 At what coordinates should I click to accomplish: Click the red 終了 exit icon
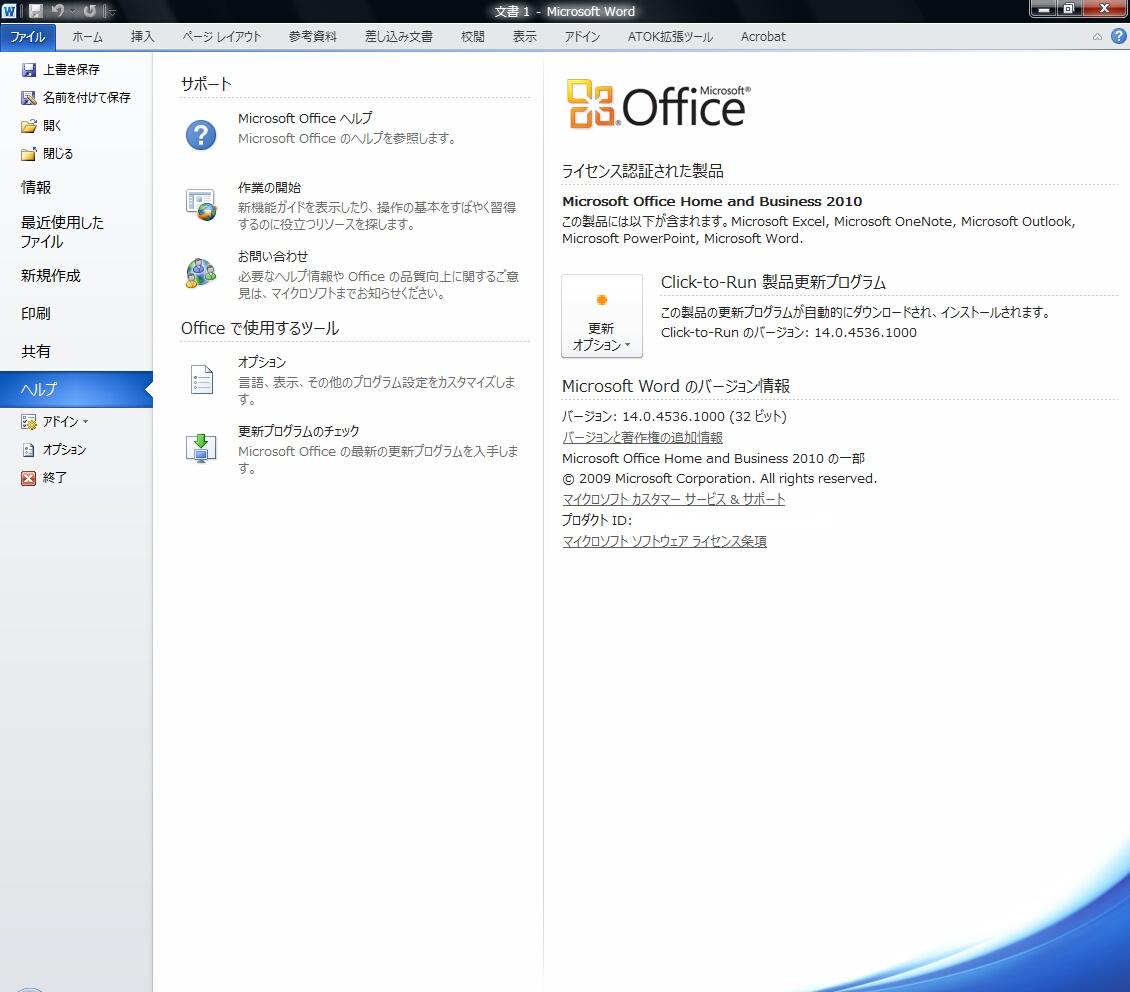coord(28,478)
